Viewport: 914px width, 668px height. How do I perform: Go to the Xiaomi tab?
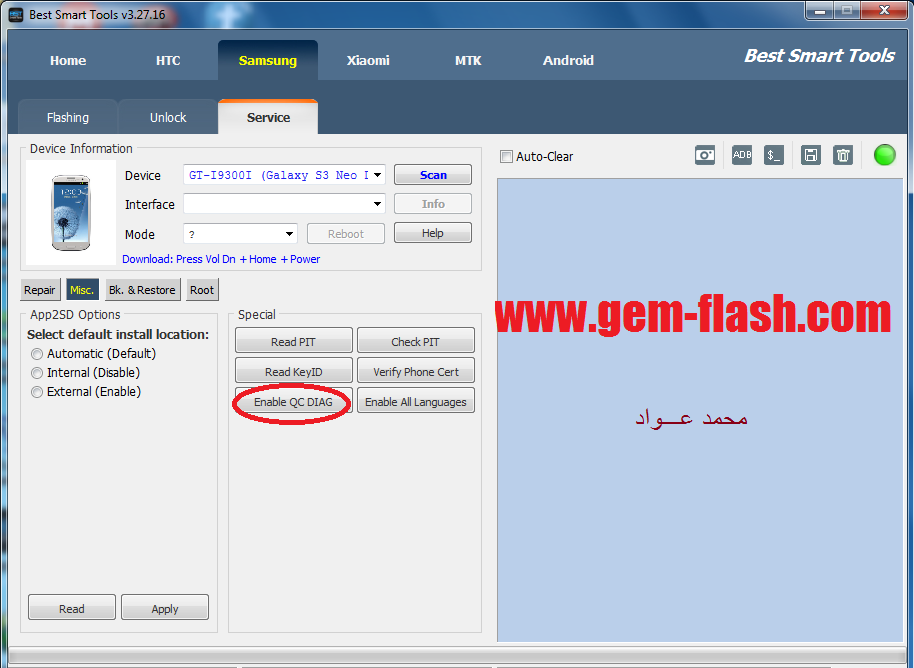tap(368, 61)
